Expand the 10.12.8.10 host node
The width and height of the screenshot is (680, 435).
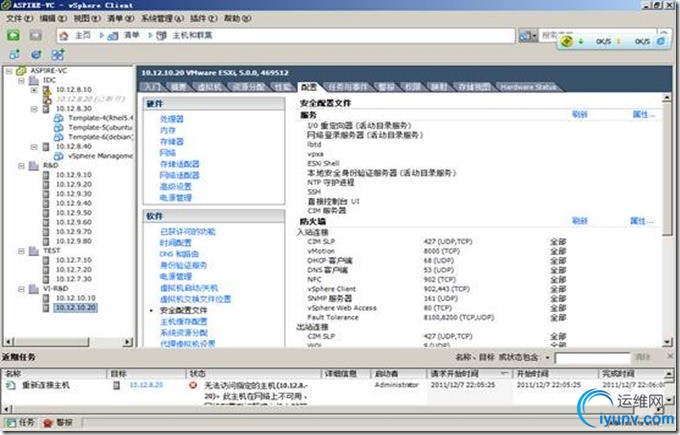point(34,90)
